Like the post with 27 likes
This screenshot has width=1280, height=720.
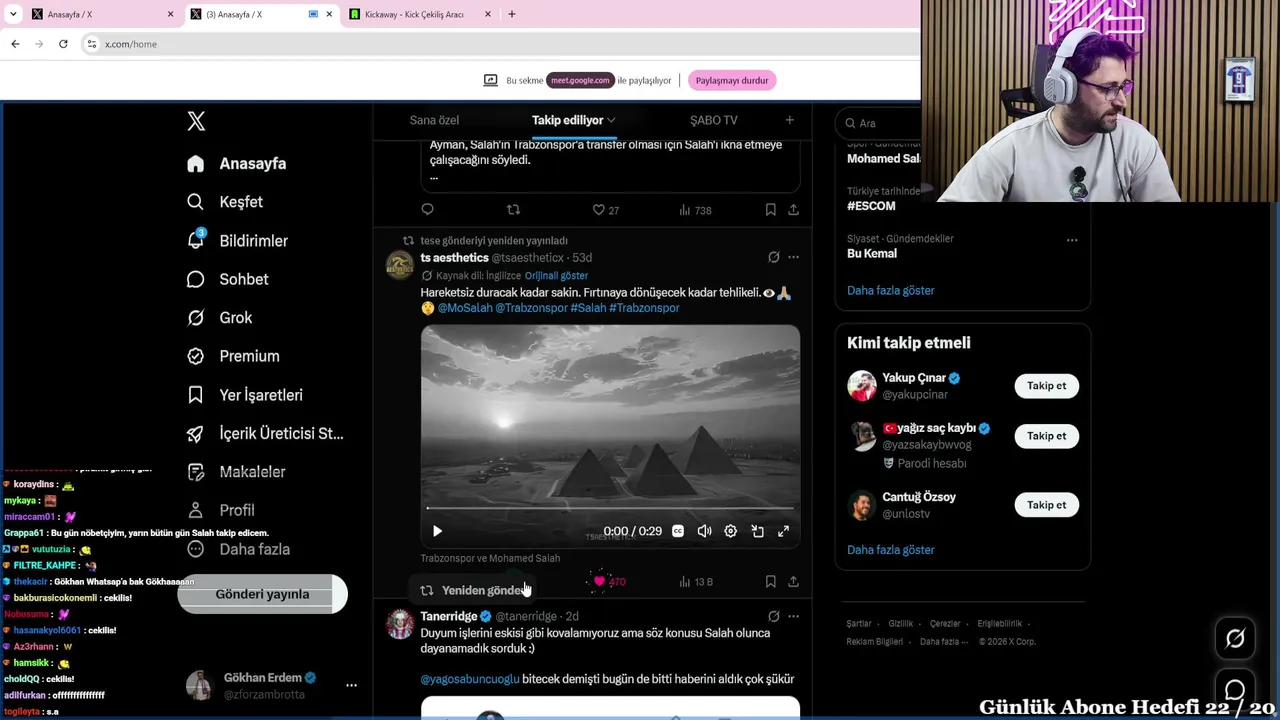pyautogui.click(x=606, y=210)
